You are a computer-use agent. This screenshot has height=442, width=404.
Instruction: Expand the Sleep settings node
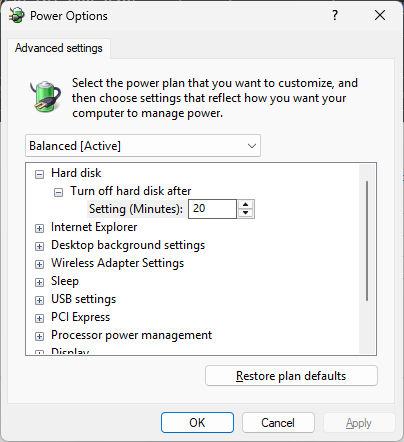39,282
